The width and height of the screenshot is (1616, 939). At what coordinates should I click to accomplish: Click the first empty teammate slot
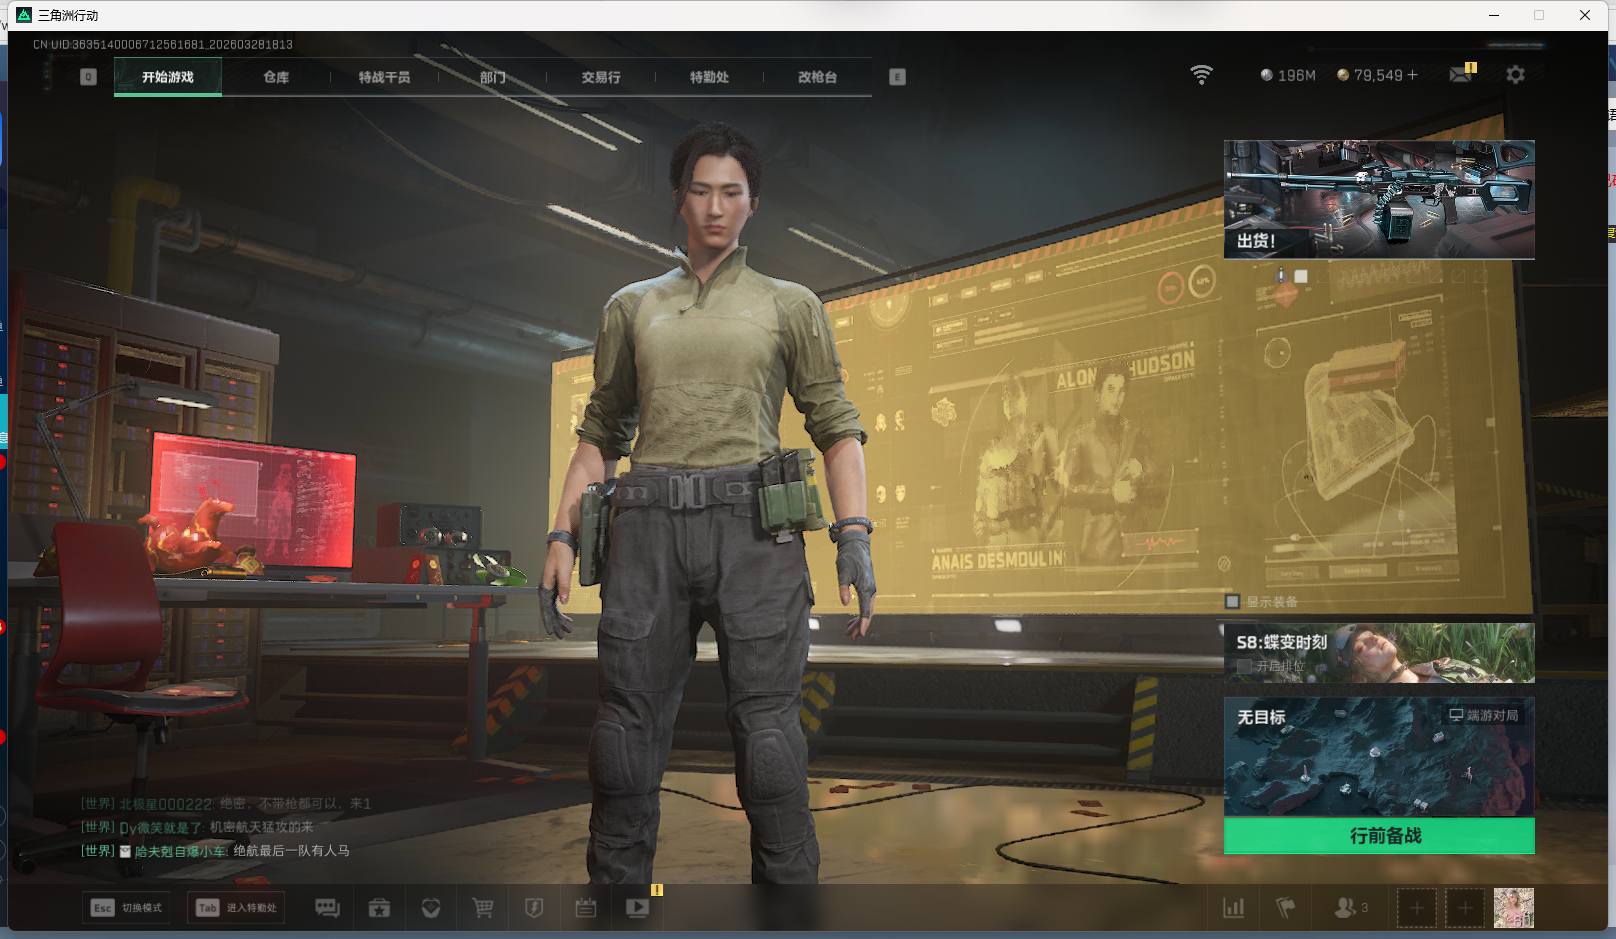pyautogui.click(x=1416, y=908)
